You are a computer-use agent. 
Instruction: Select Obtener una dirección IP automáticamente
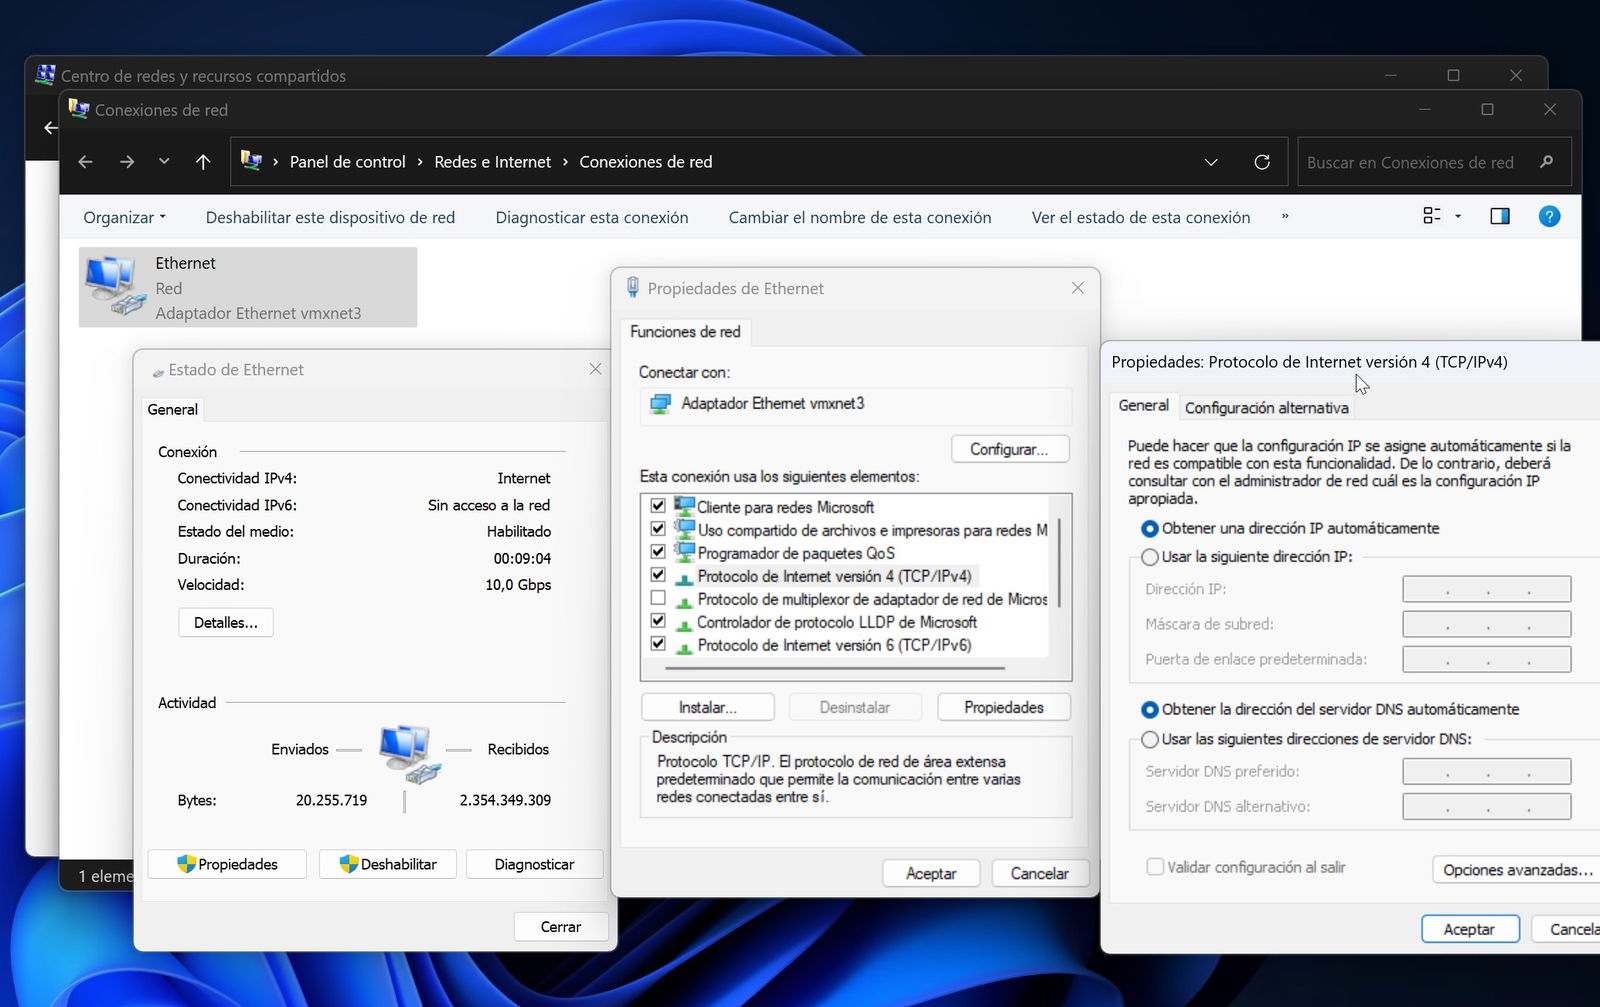tap(1150, 528)
